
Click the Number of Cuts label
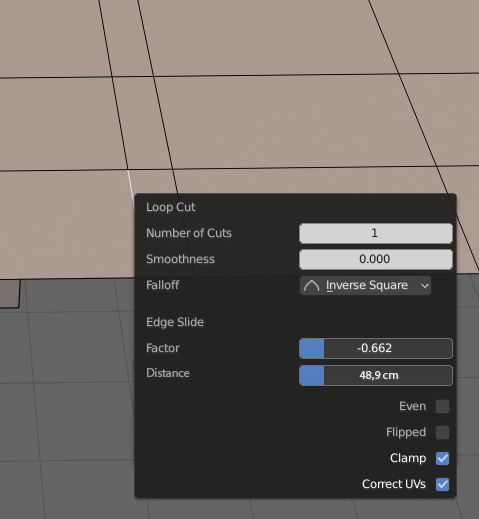pos(189,233)
